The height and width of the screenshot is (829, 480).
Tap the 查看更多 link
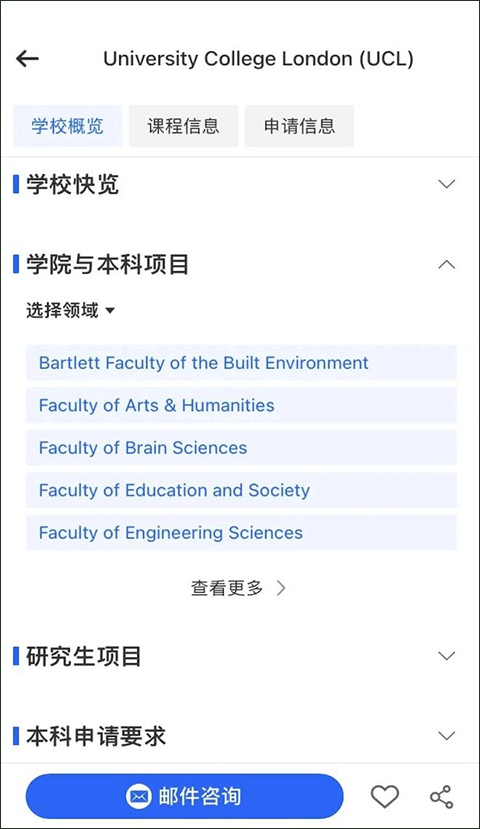227,588
